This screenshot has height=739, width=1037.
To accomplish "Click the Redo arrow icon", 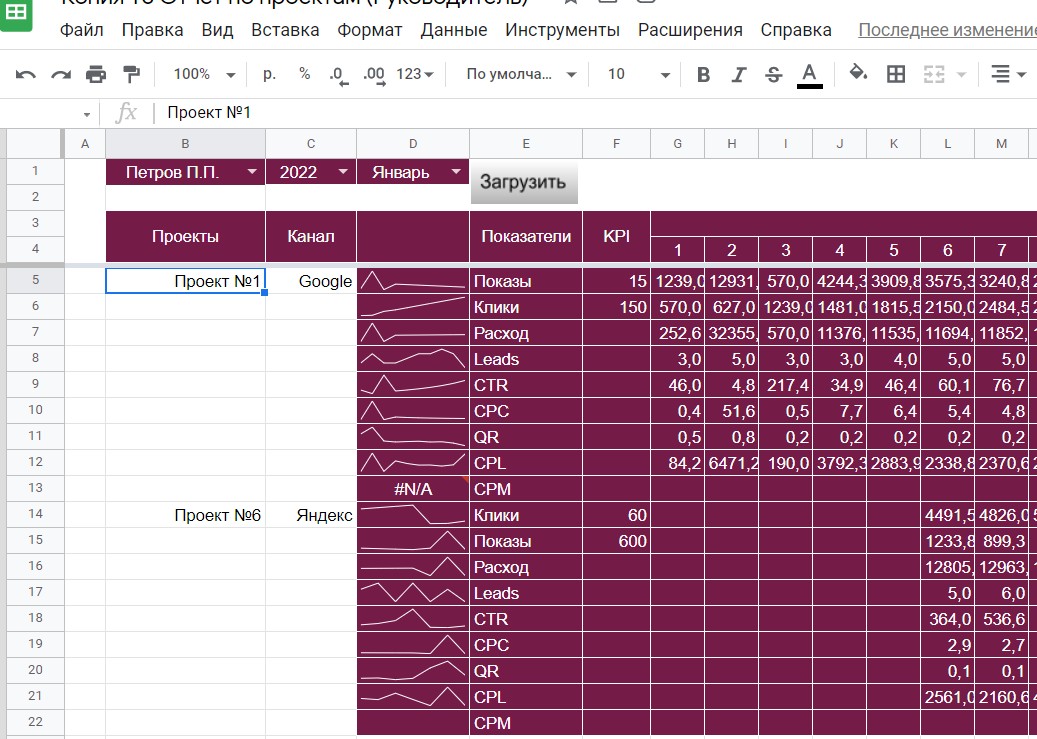I will [61, 74].
